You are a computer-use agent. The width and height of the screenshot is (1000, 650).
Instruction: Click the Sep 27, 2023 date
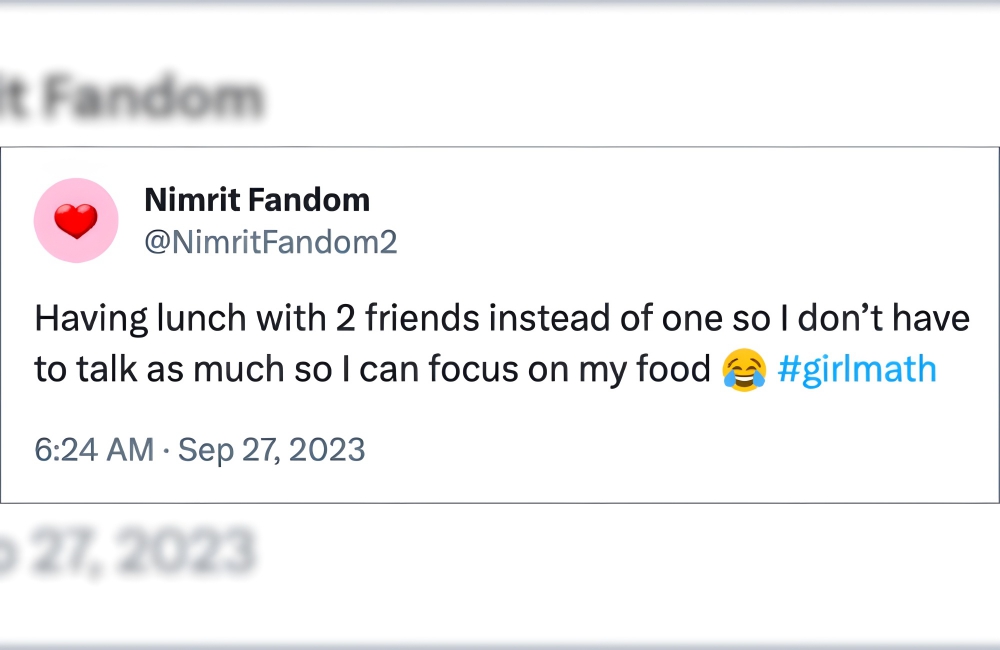click(x=271, y=450)
